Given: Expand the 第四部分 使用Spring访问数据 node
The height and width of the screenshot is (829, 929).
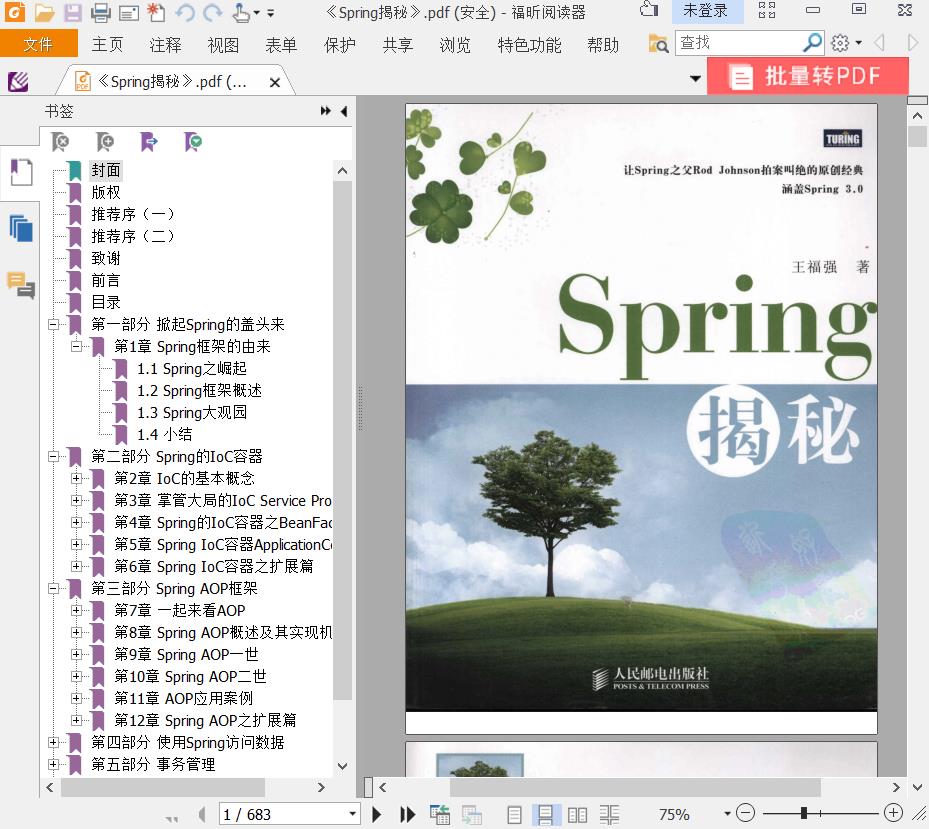Looking at the screenshot, I should tap(54, 742).
